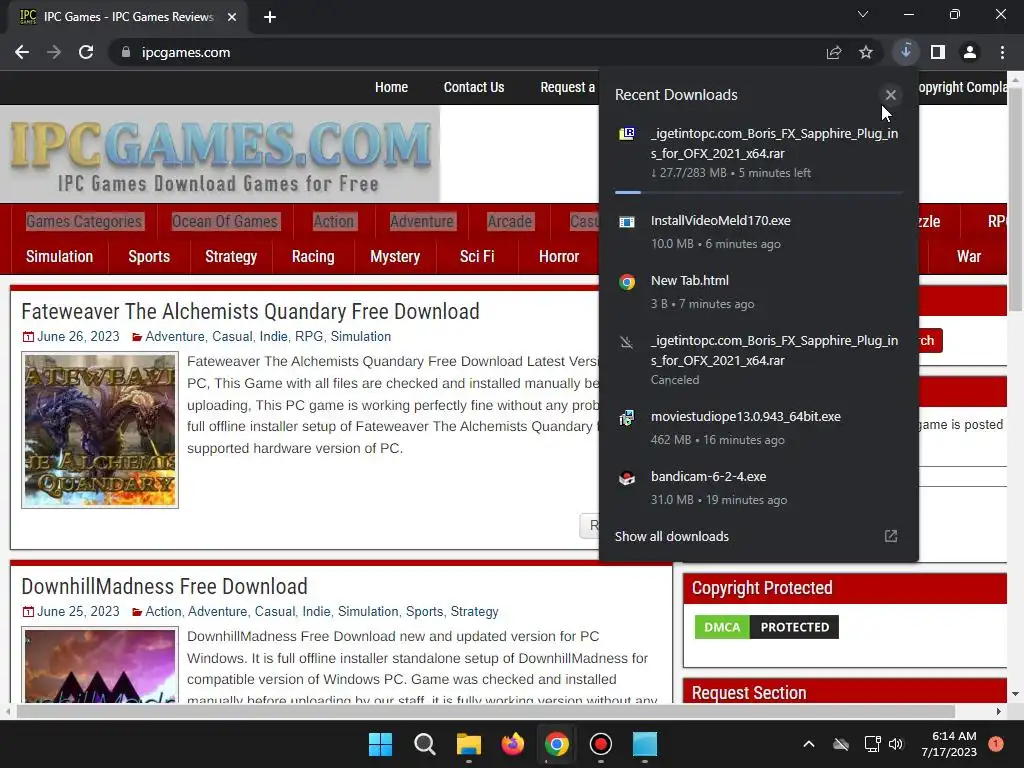Open the Sci Fi category
The height and width of the screenshot is (768, 1024).
[477, 257]
